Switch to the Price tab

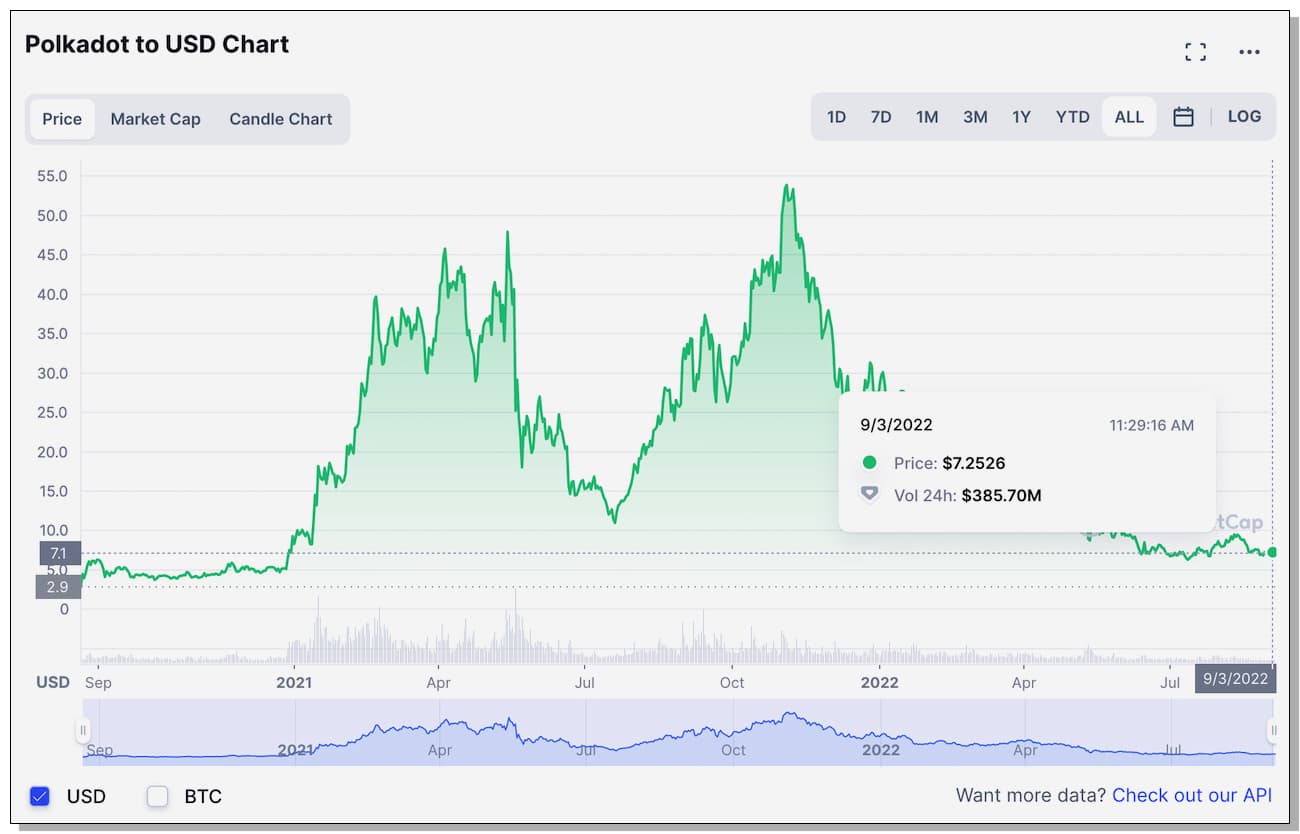pyautogui.click(x=62, y=119)
